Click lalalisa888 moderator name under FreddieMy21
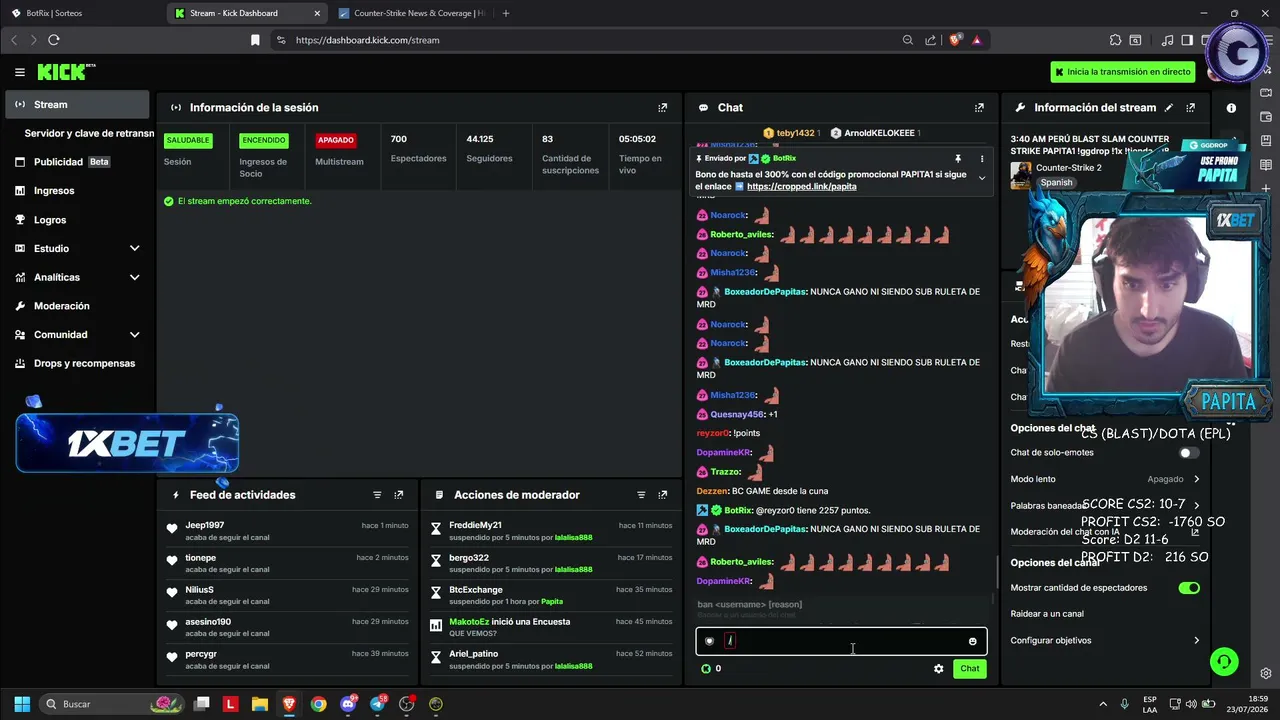The image size is (1280, 720). click(x=574, y=537)
